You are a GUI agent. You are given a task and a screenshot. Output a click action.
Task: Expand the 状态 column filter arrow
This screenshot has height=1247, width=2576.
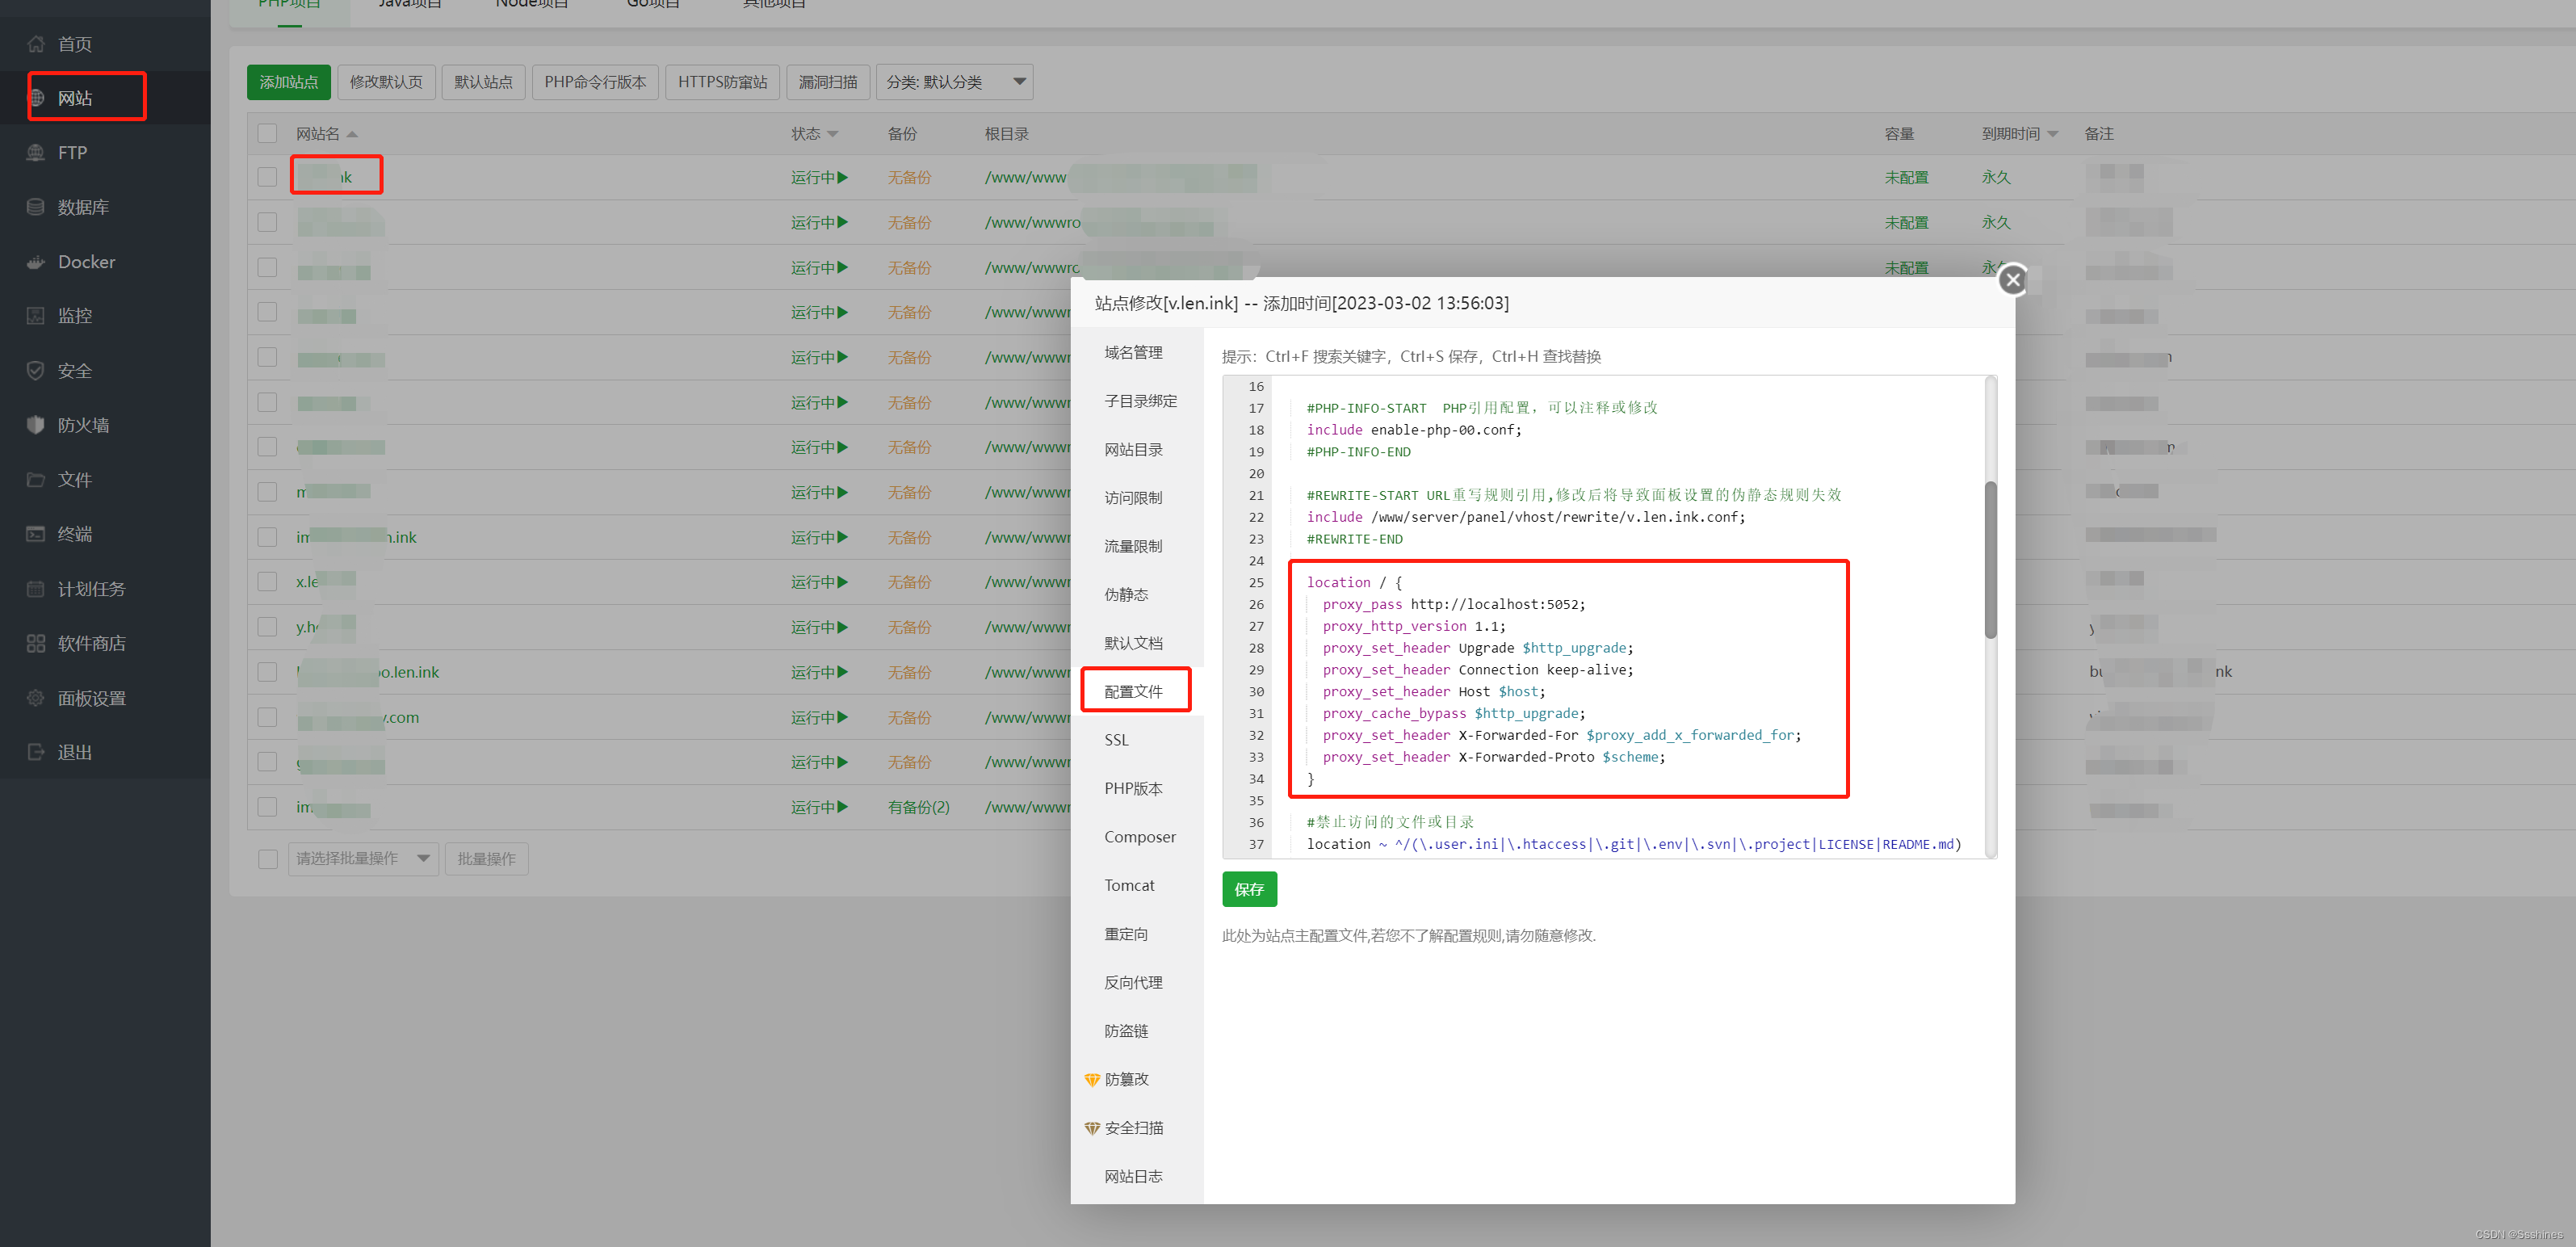pos(833,135)
